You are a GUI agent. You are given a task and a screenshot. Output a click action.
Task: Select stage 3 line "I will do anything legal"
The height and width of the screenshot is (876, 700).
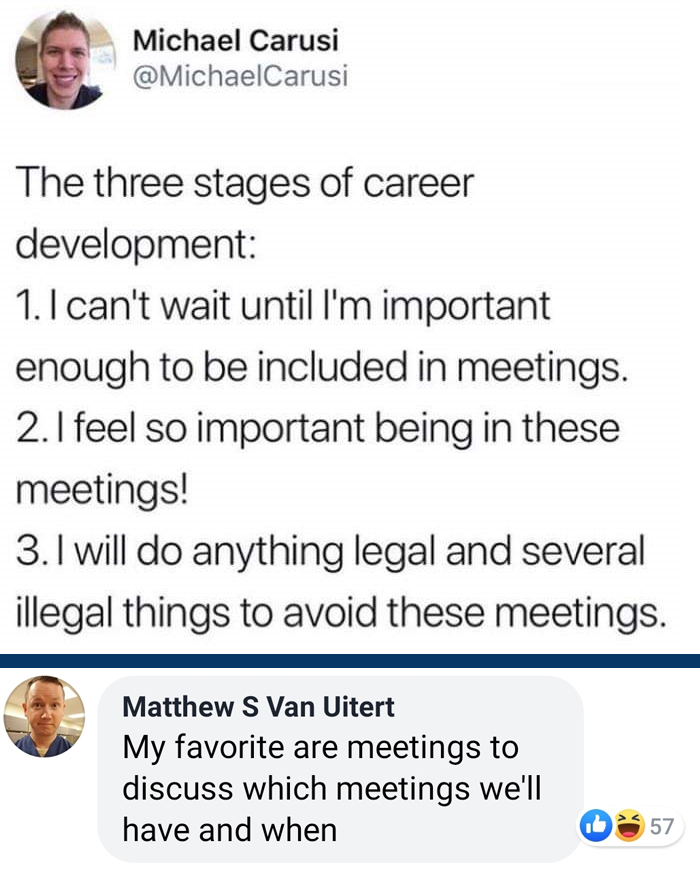[330, 551]
